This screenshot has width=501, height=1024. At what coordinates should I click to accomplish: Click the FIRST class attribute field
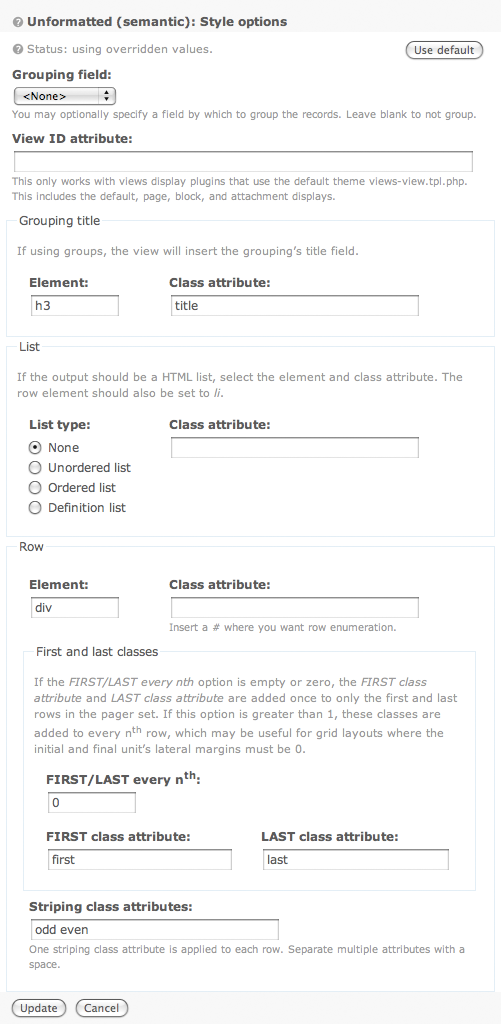coord(140,859)
